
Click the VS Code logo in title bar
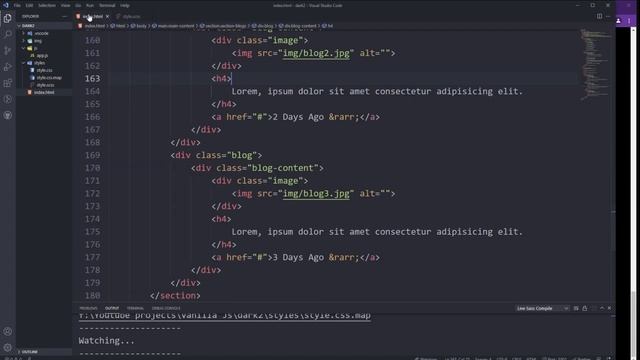tap(5, 5)
